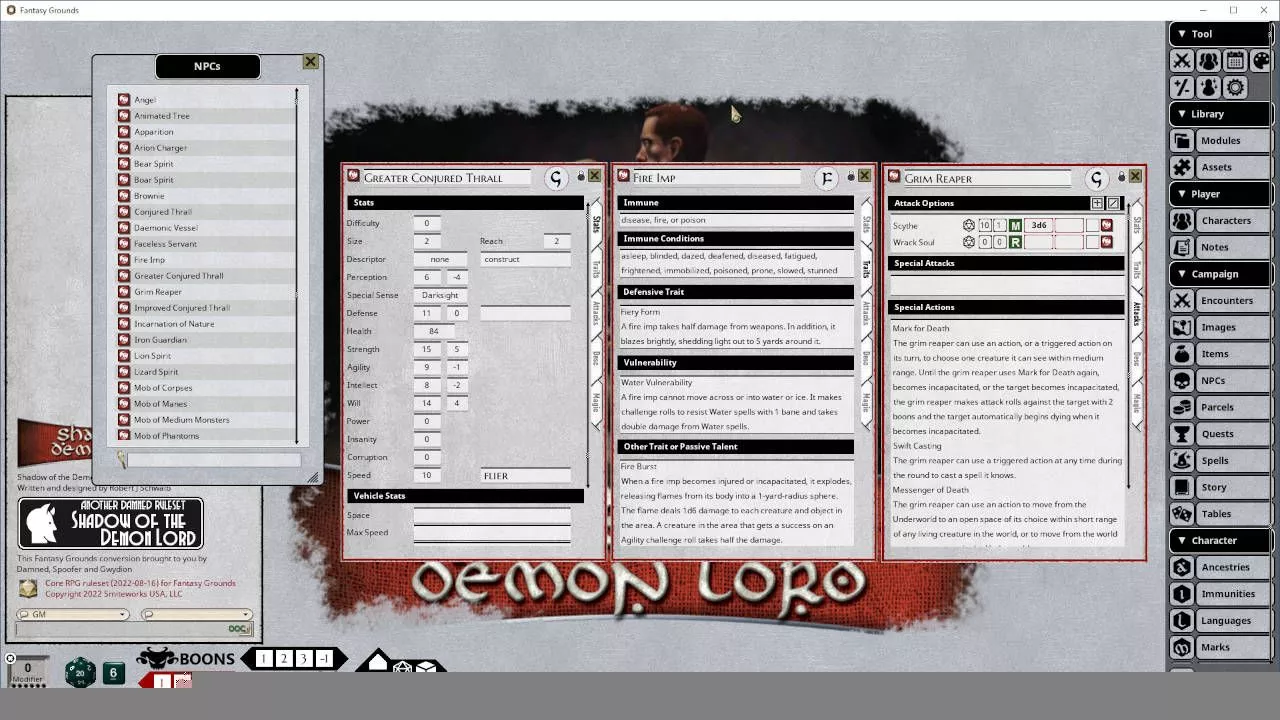Open the Parcels campaign button
This screenshot has width=1280, height=720.
[x=1220, y=407]
